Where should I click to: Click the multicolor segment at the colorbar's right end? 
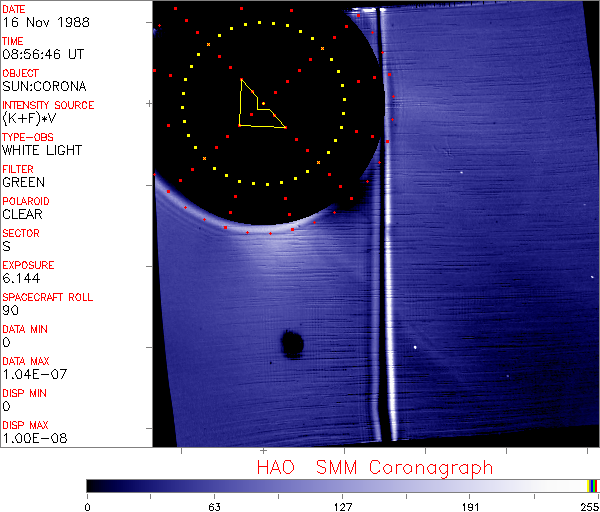click(x=592, y=485)
